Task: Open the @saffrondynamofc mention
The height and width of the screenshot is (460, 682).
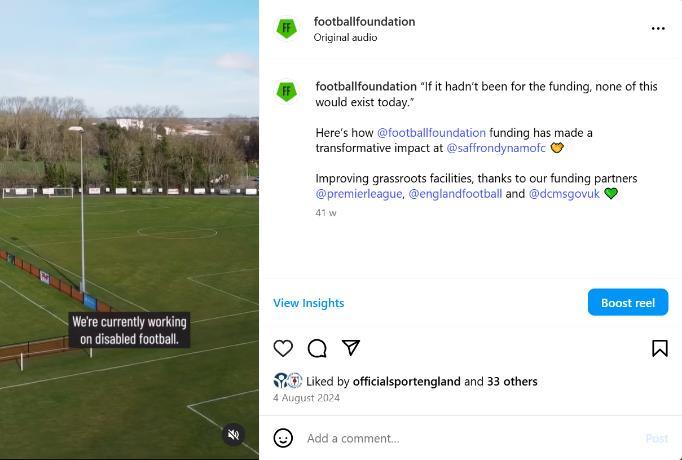Action: [x=496, y=148]
